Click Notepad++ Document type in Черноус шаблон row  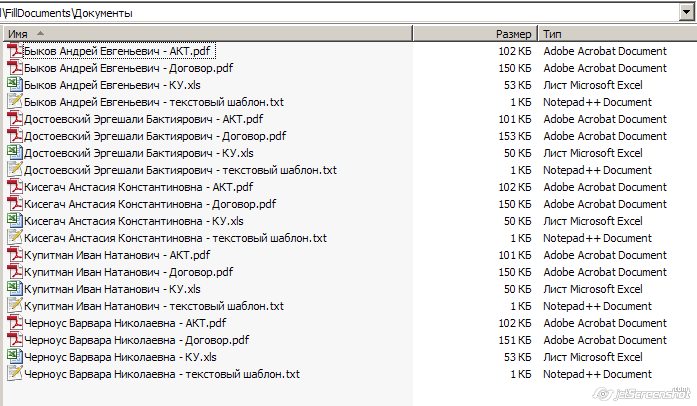[x=597, y=374]
